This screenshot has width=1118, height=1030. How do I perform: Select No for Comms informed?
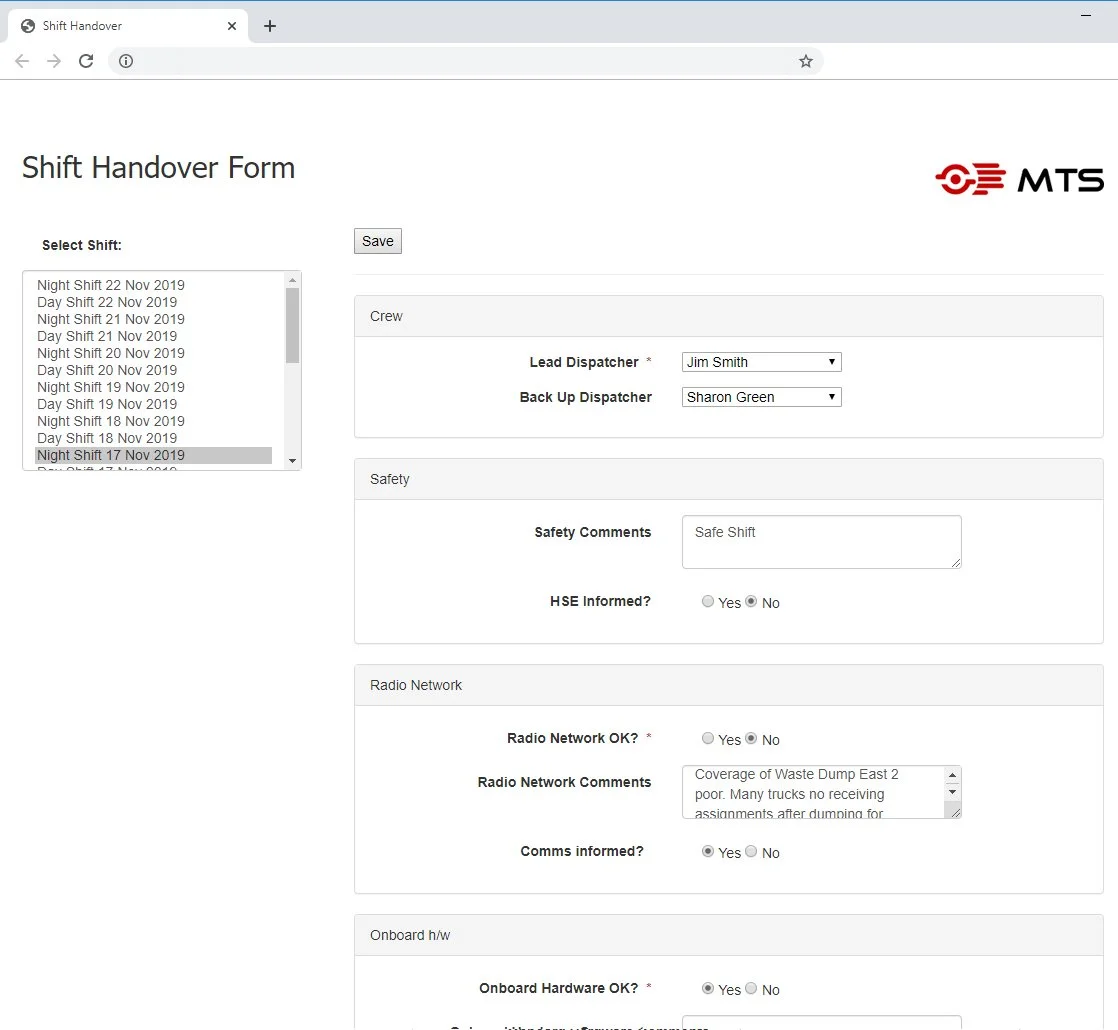coord(752,852)
